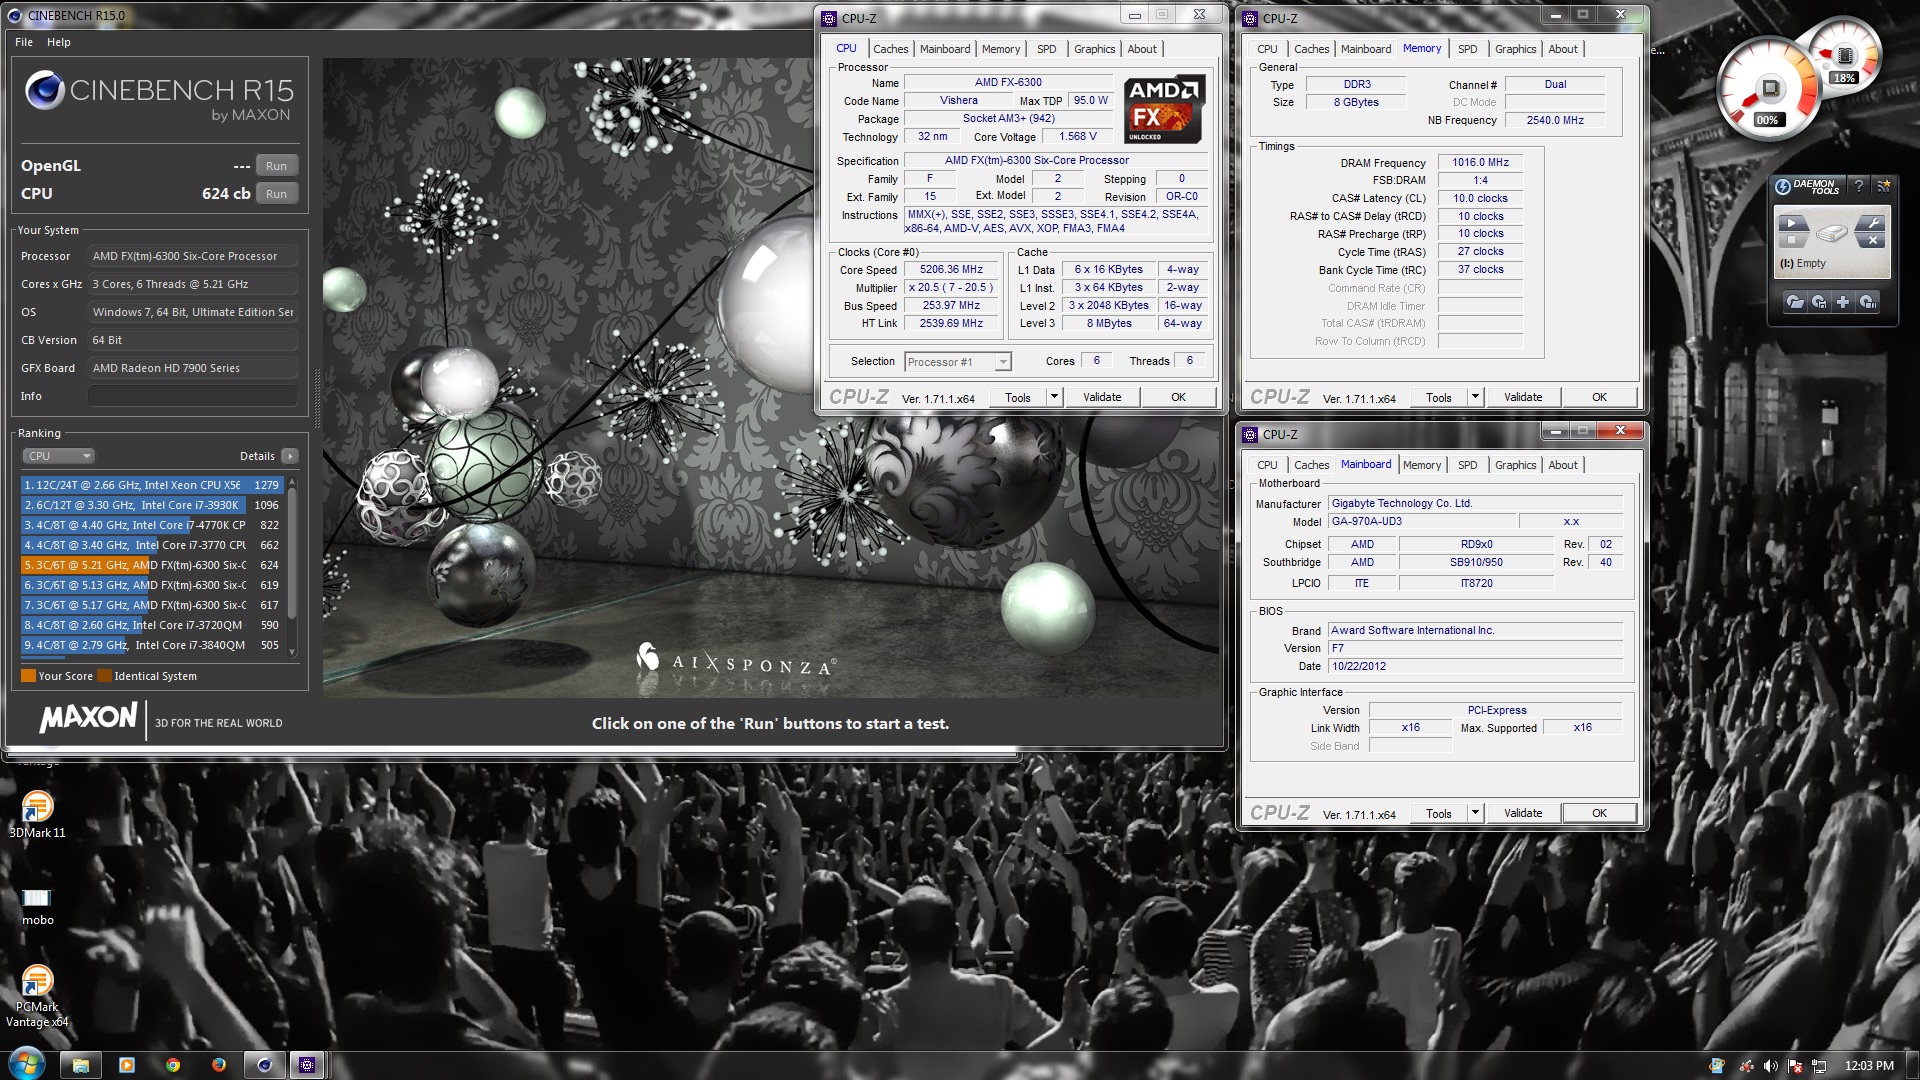
Task: Open the CPU ranking type dropdown
Action: click(58, 456)
